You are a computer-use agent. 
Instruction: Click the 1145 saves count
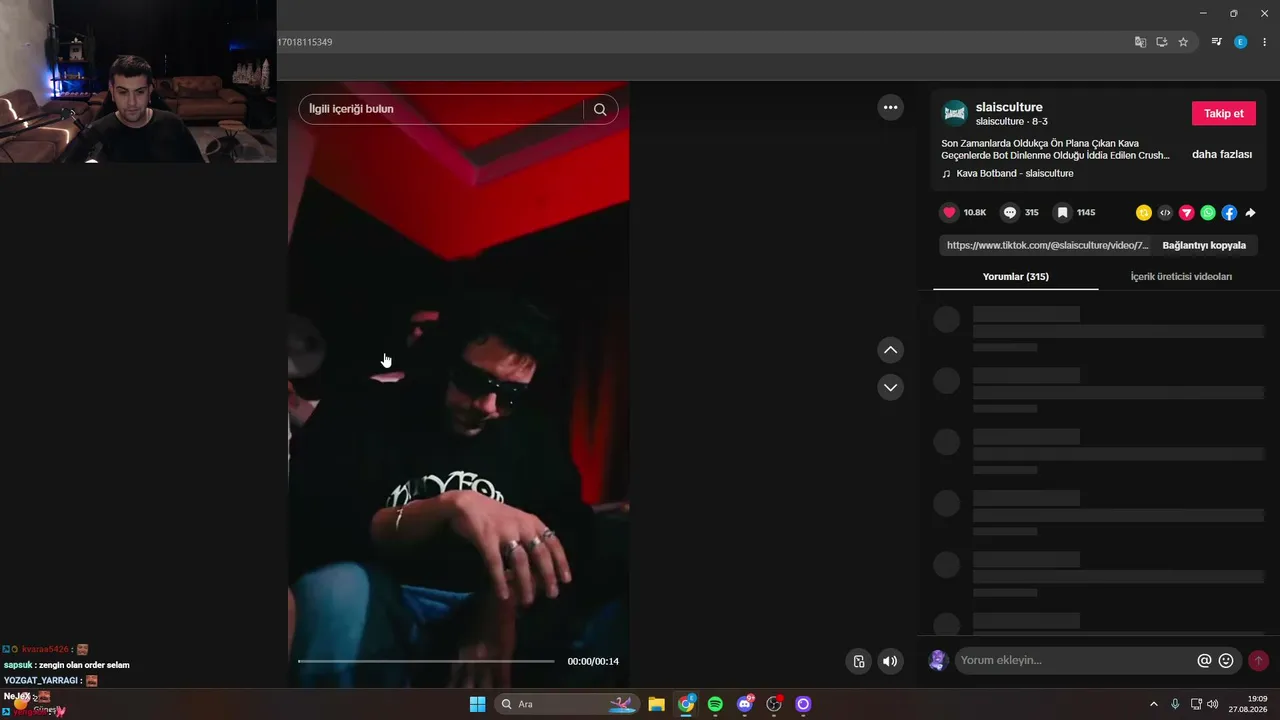[1086, 213]
